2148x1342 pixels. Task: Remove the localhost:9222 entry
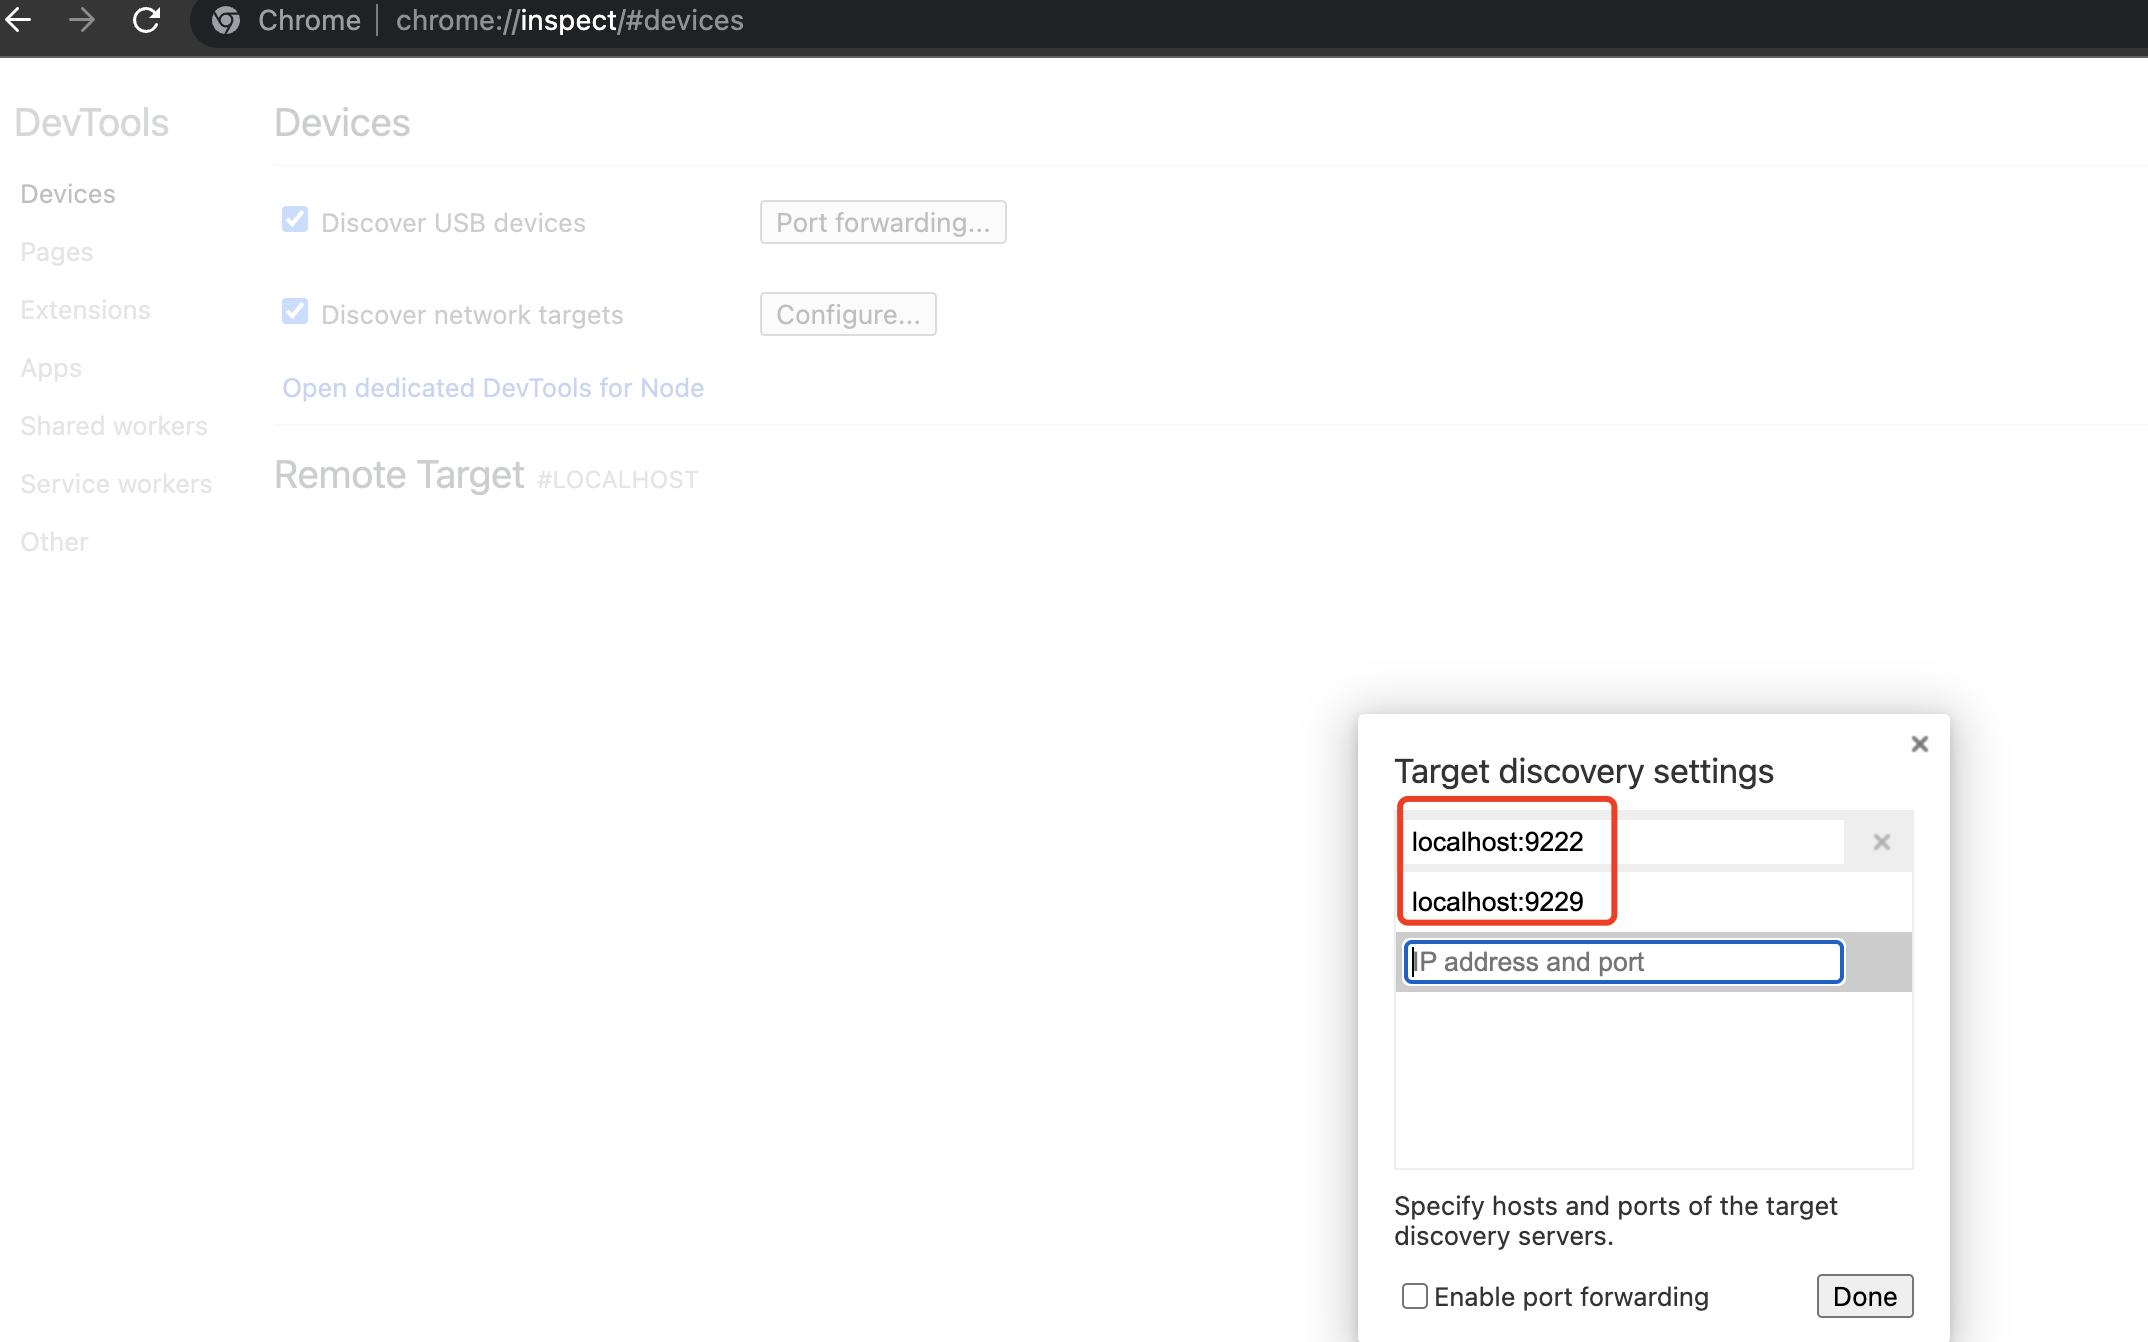pyautogui.click(x=1881, y=842)
